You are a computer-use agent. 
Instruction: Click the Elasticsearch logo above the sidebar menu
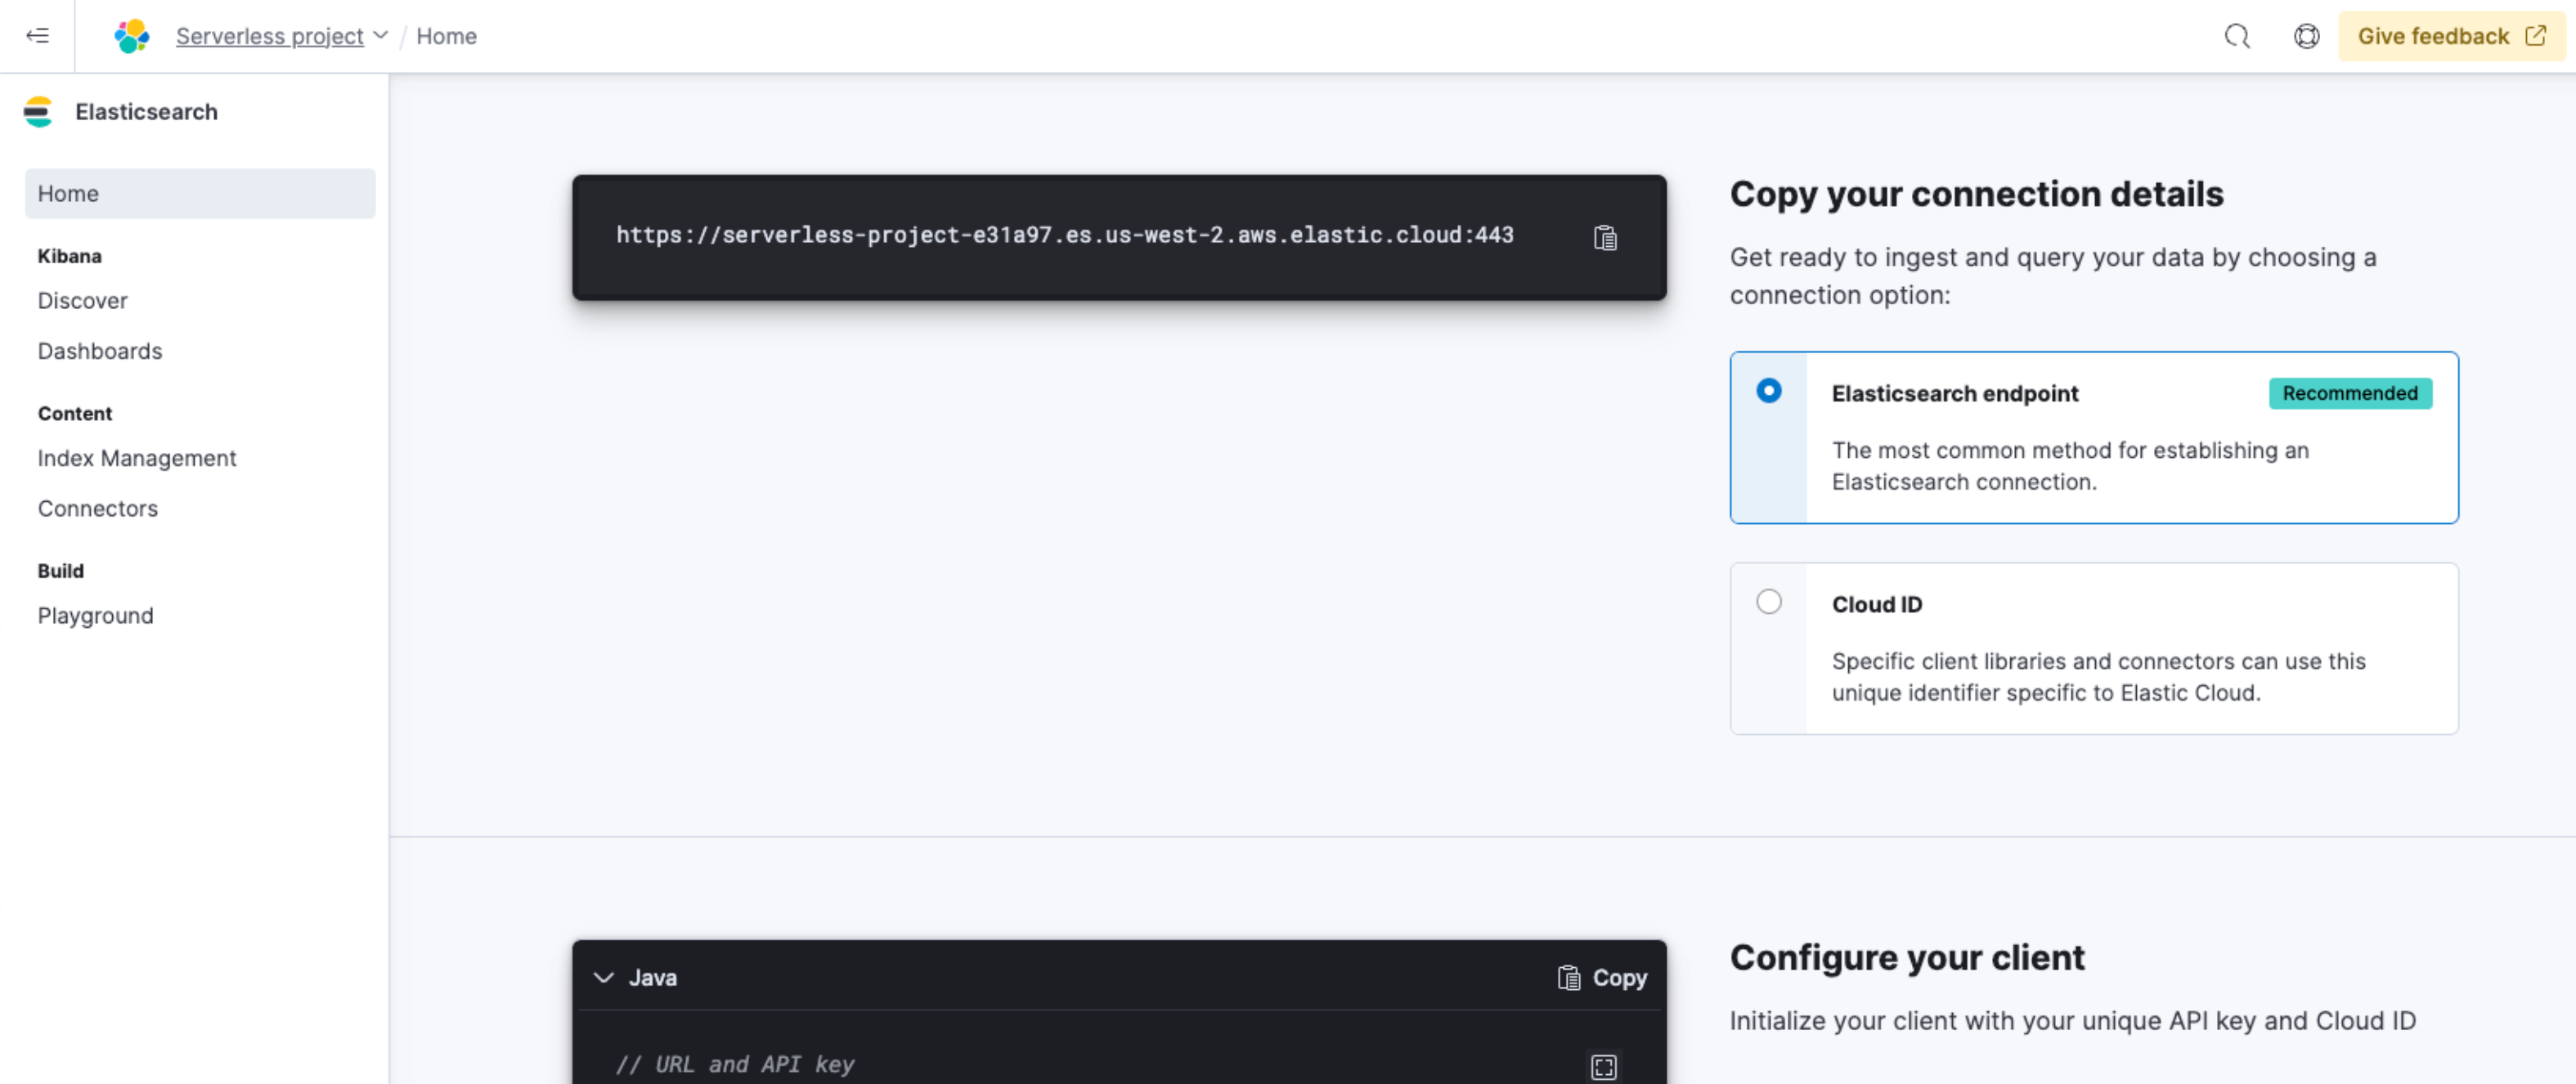click(38, 112)
